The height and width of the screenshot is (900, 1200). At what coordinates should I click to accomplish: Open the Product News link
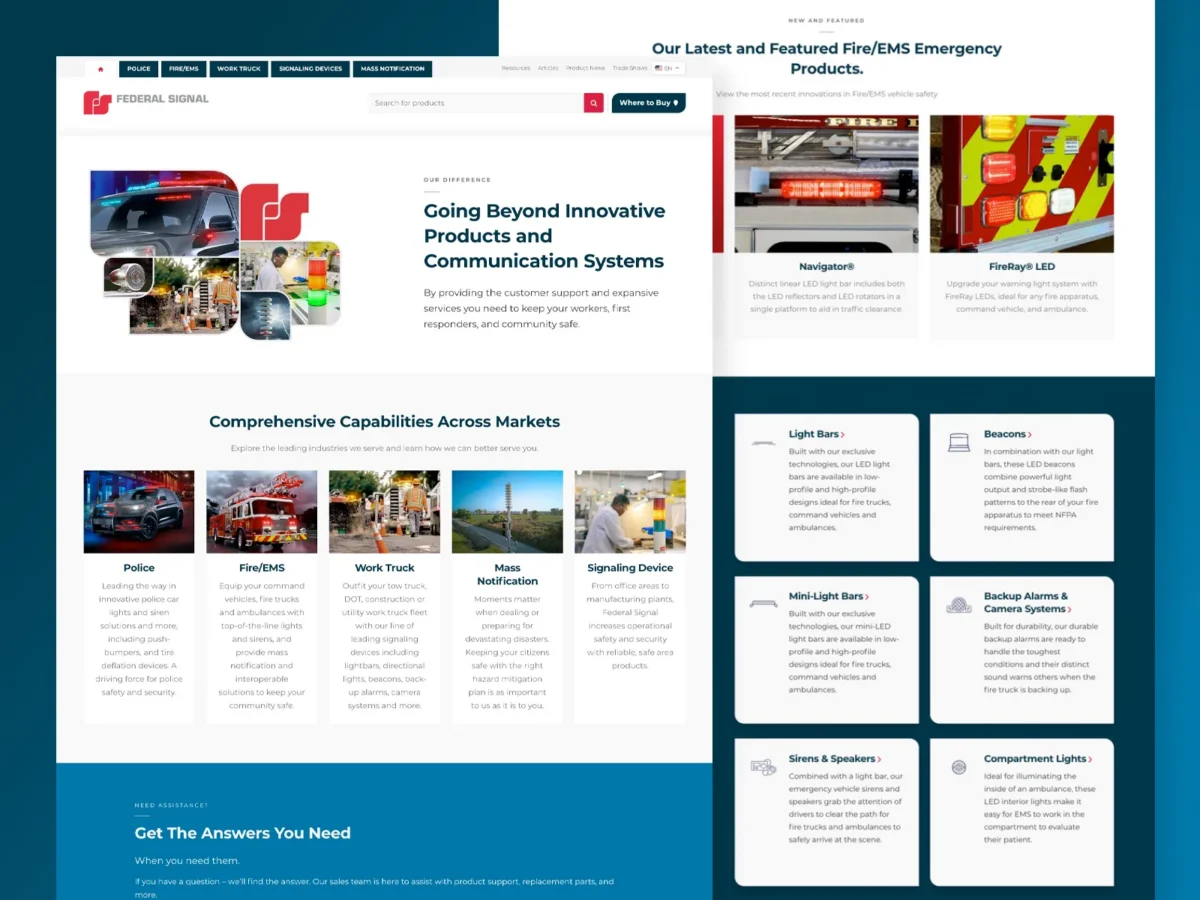pyautogui.click(x=585, y=68)
